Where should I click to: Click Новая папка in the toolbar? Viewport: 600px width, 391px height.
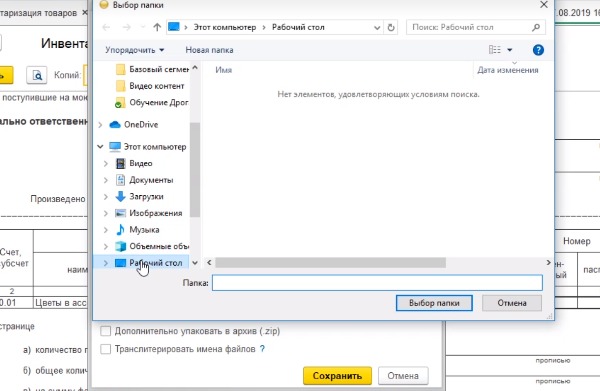point(209,50)
